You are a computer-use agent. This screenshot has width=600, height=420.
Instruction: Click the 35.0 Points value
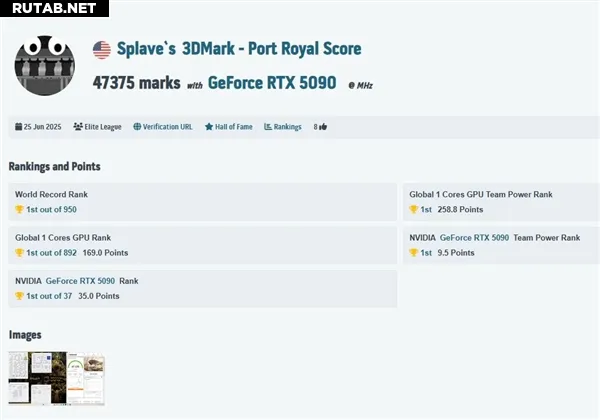(x=99, y=296)
